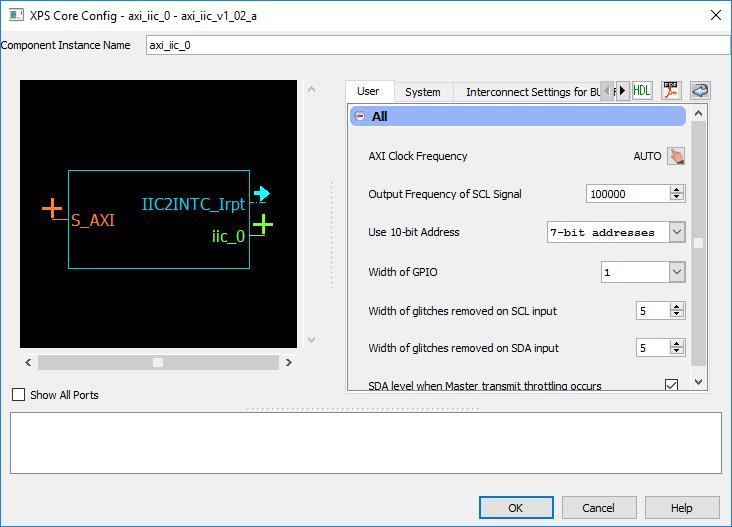Click the cyan IIC2INTC_Irpt arrow

(261, 193)
